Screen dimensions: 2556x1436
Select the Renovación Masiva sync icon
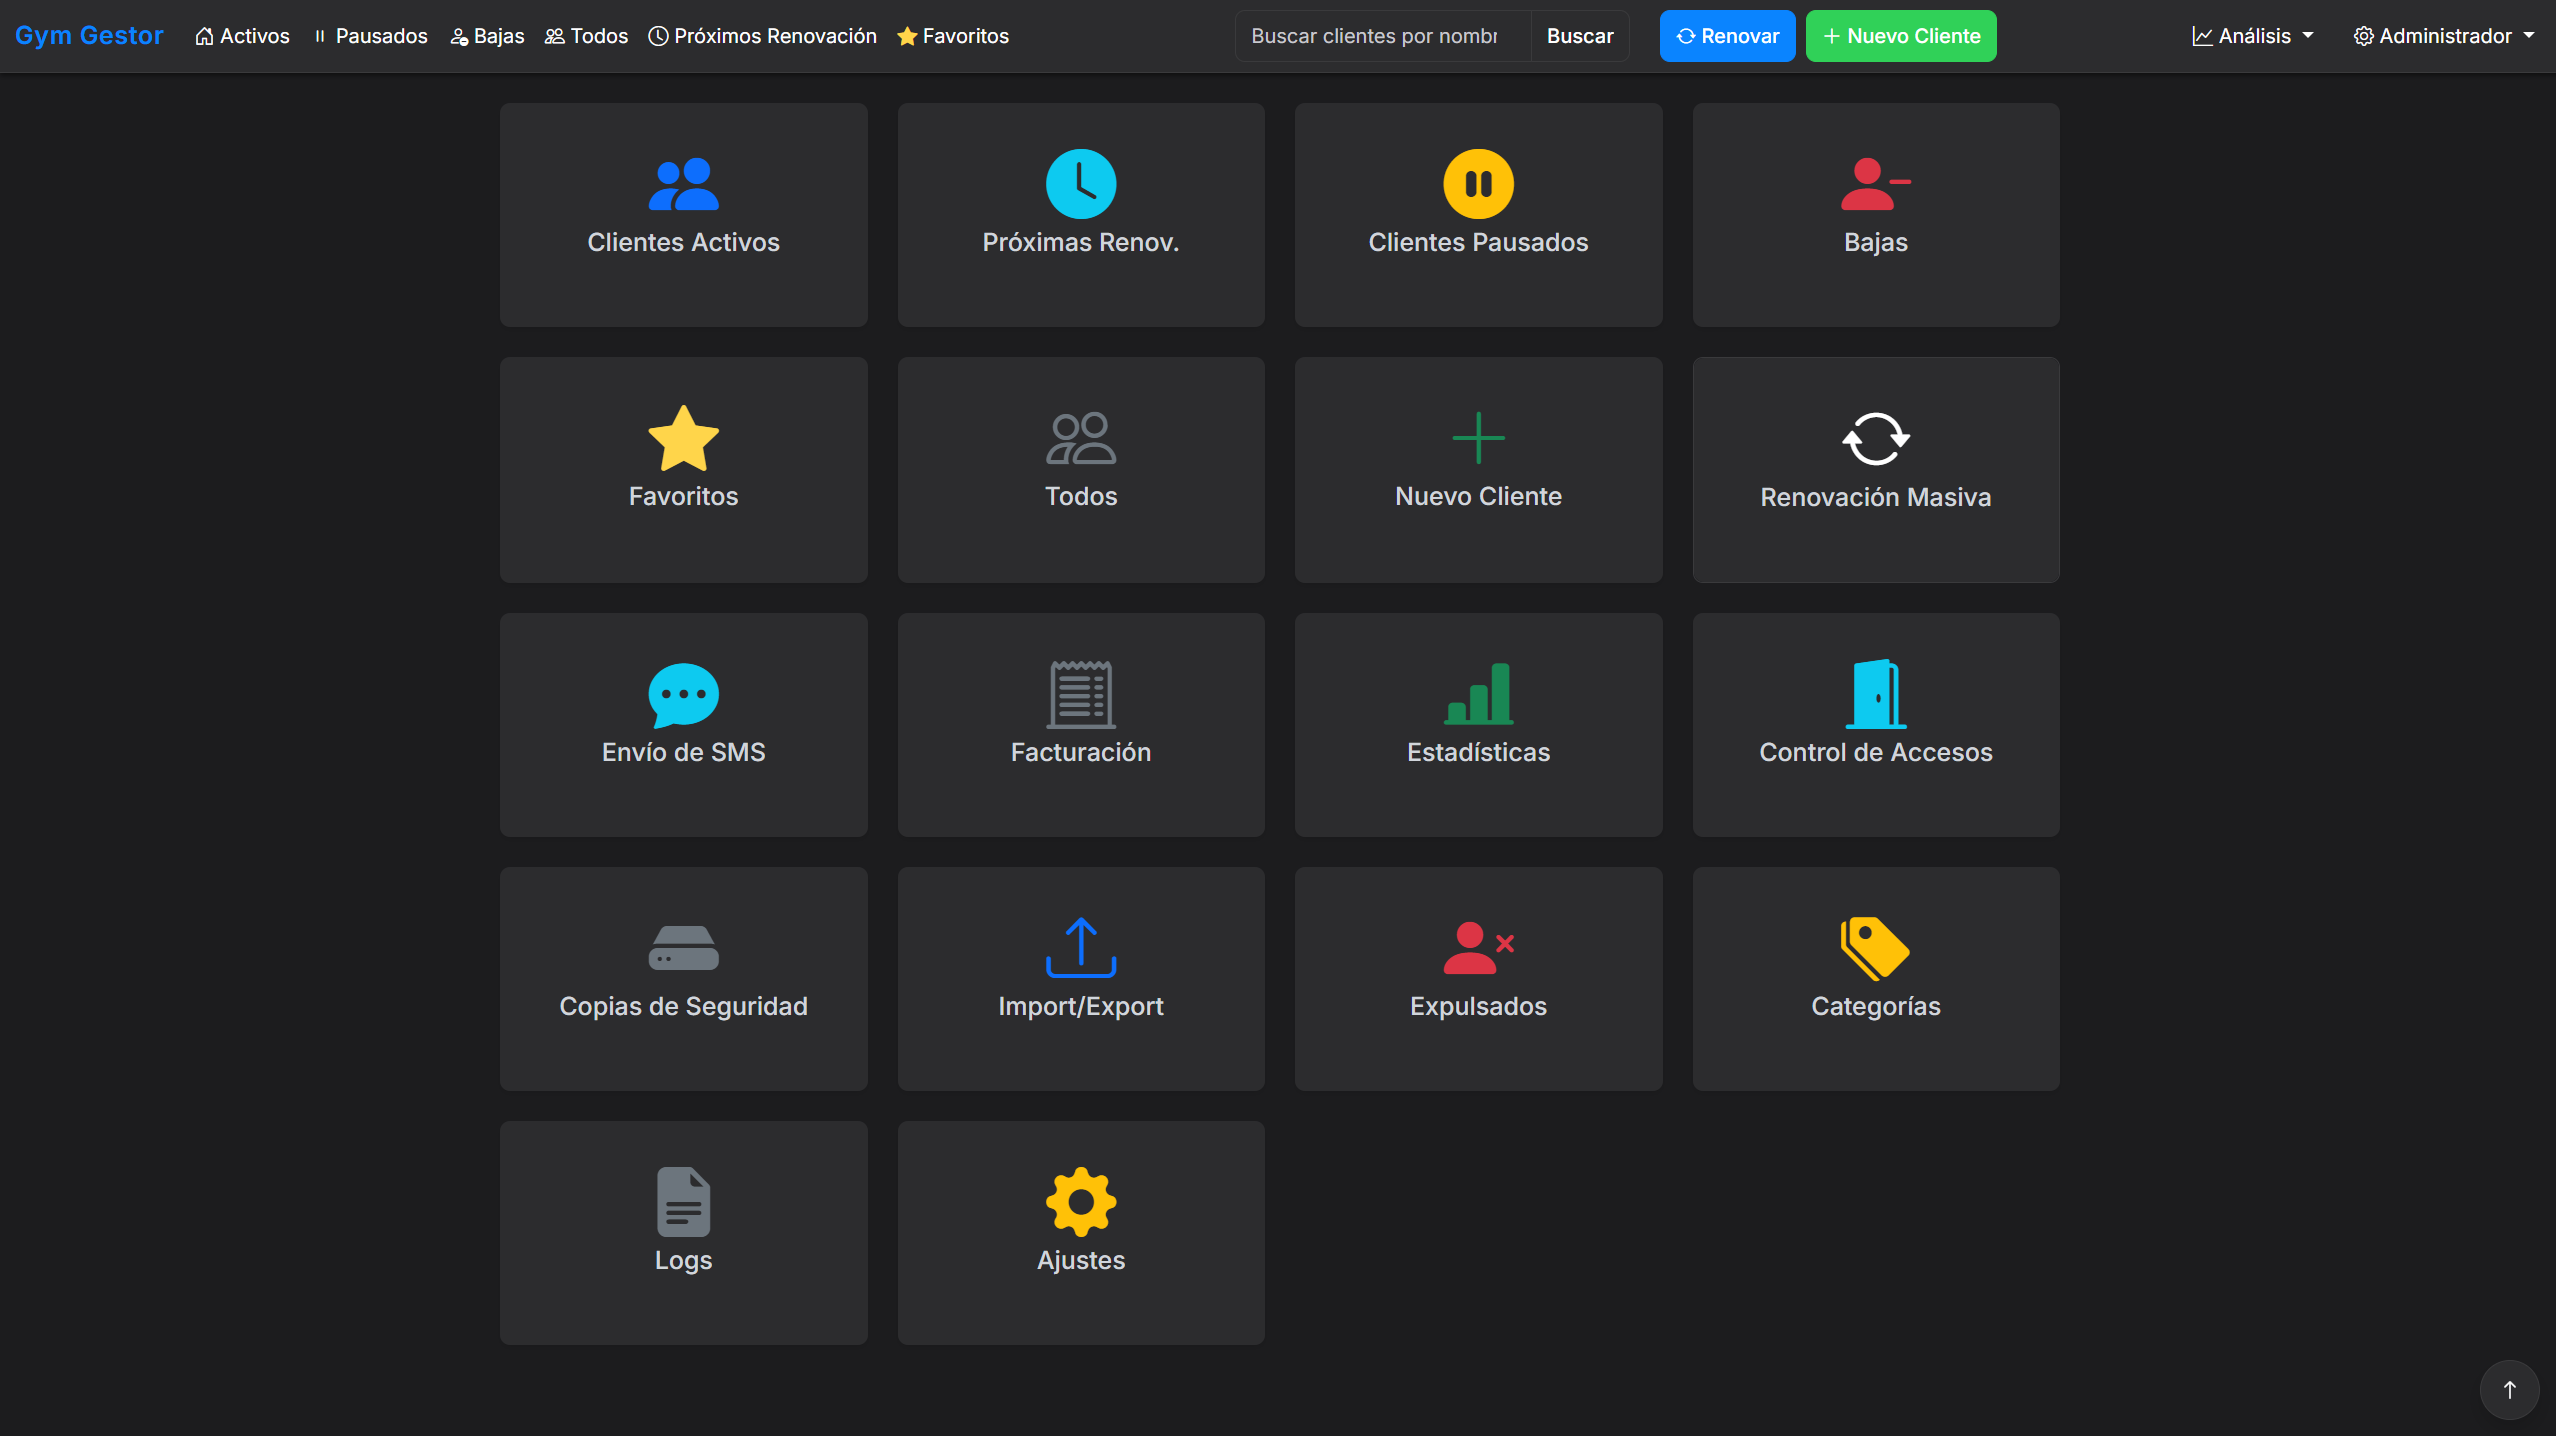coord(1874,439)
